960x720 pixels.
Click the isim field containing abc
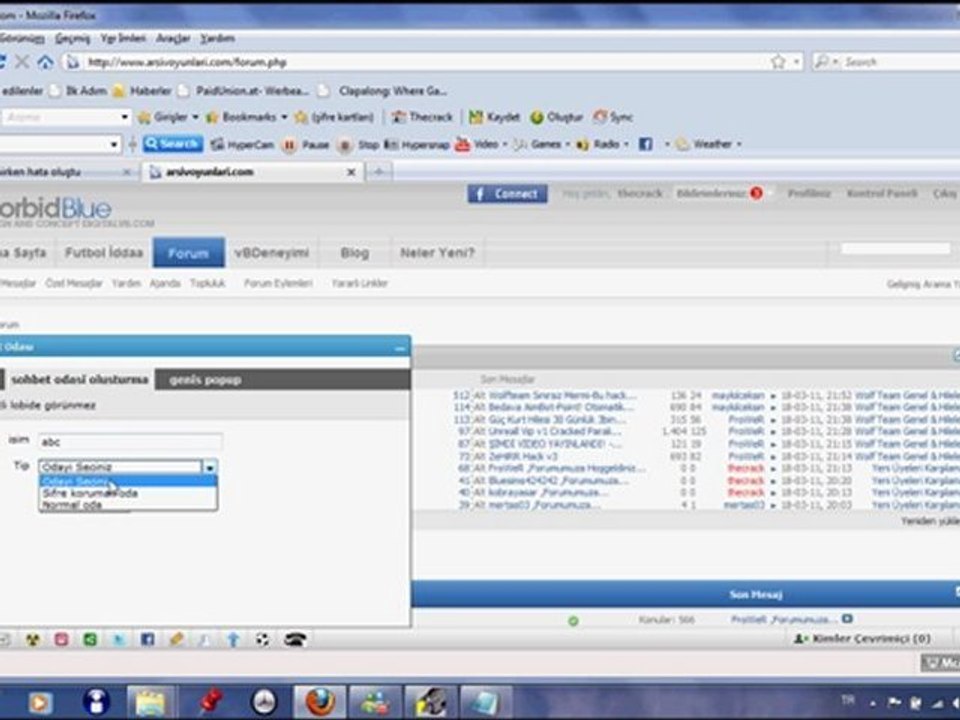(x=130, y=442)
